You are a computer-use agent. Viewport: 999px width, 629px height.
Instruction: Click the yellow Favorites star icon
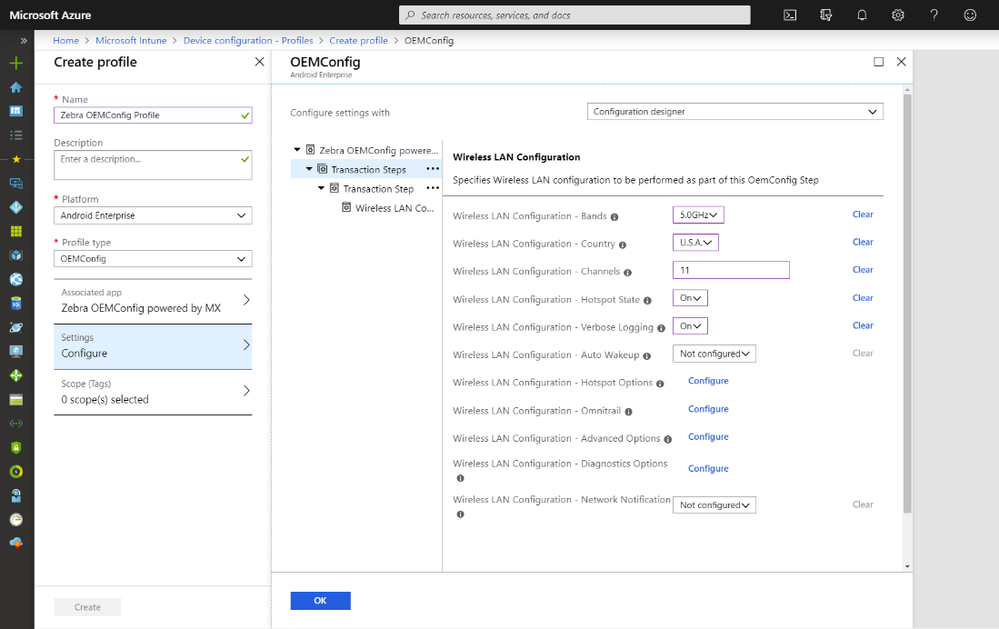coord(17,159)
